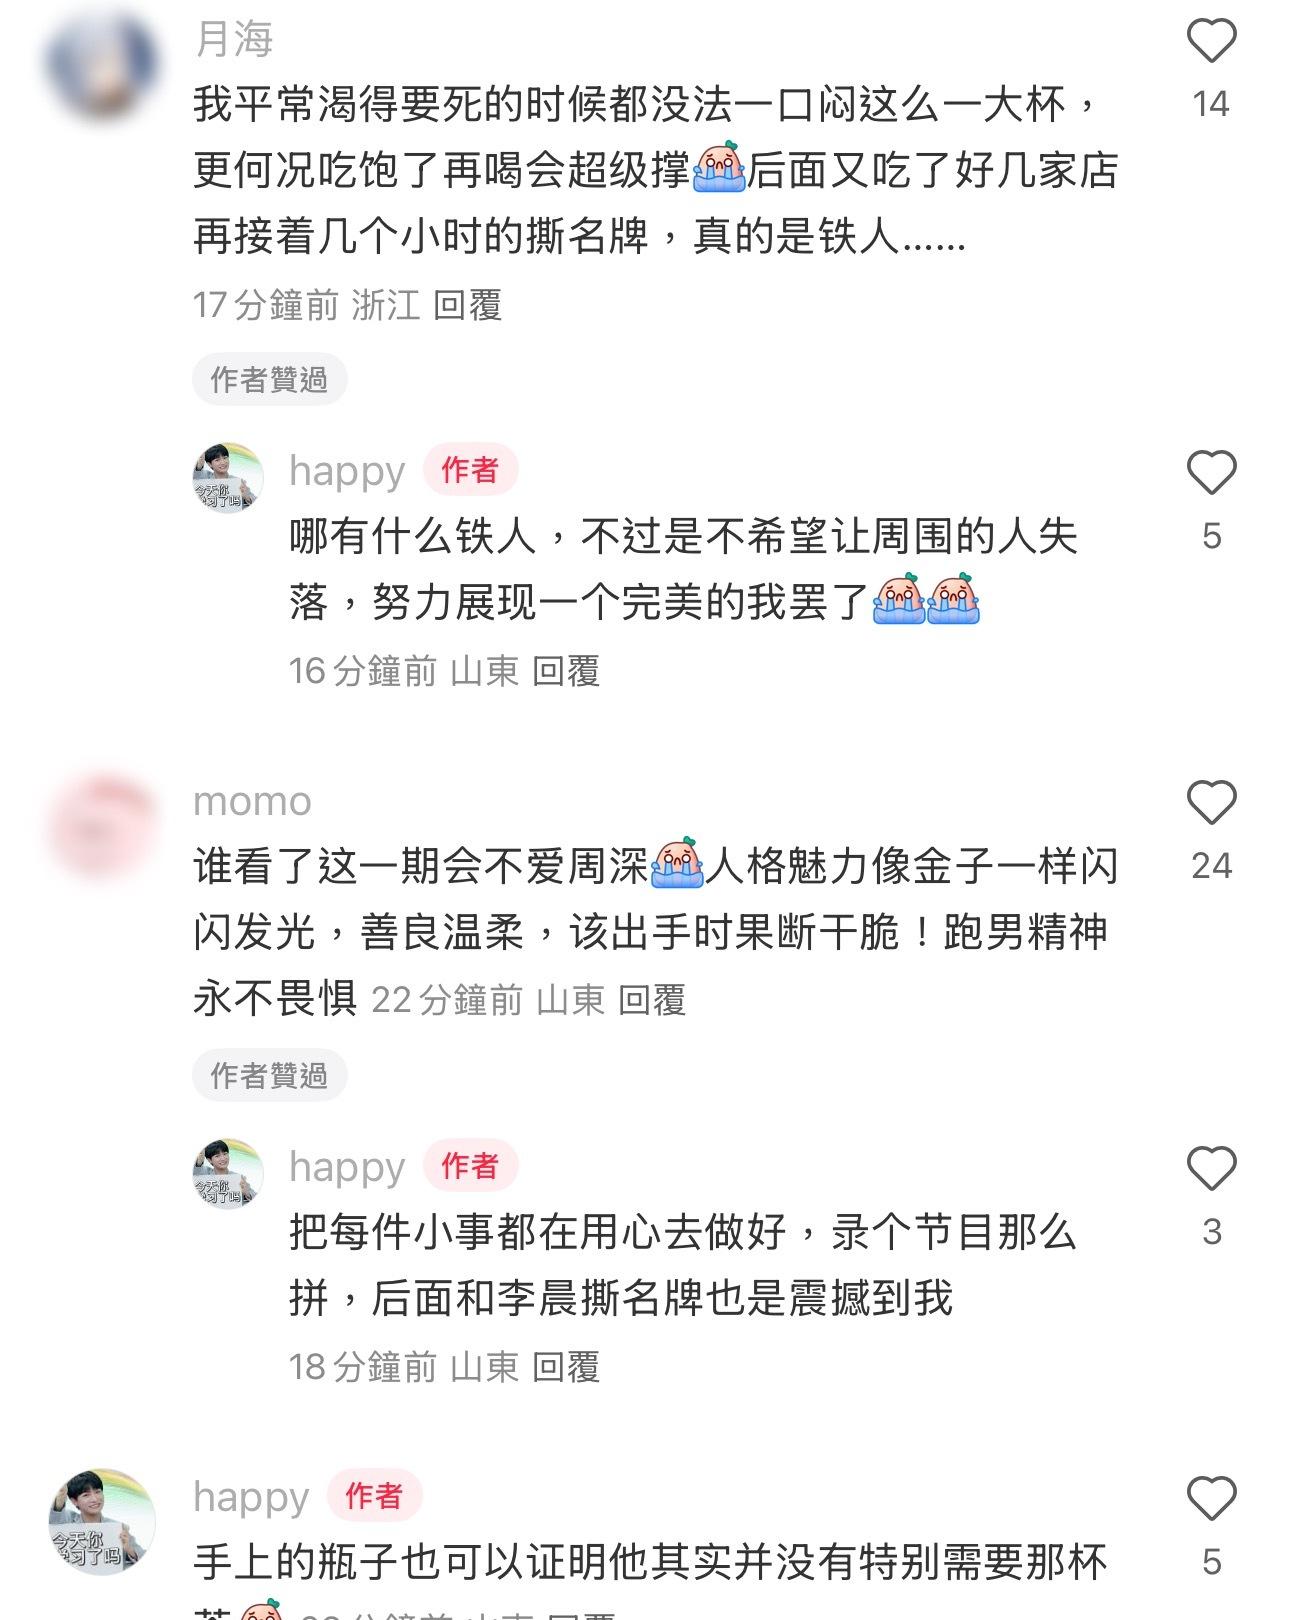
Task: Open momo's blurred pink avatar
Action: tap(101, 827)
